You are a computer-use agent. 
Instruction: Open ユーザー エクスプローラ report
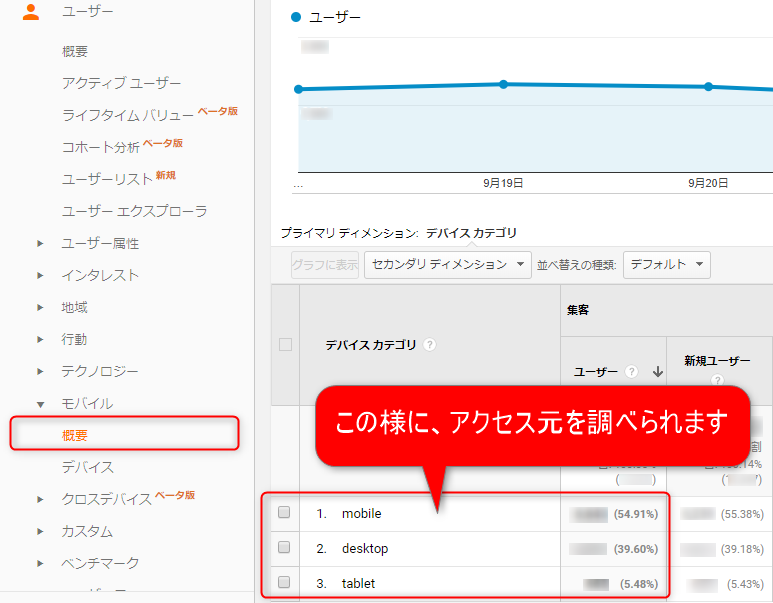[135, 211]
